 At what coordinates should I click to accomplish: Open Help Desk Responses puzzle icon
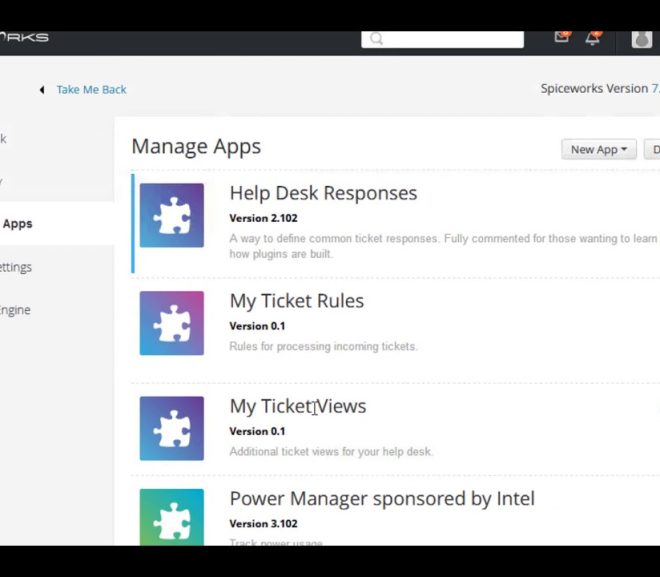(x=172, y=215)
